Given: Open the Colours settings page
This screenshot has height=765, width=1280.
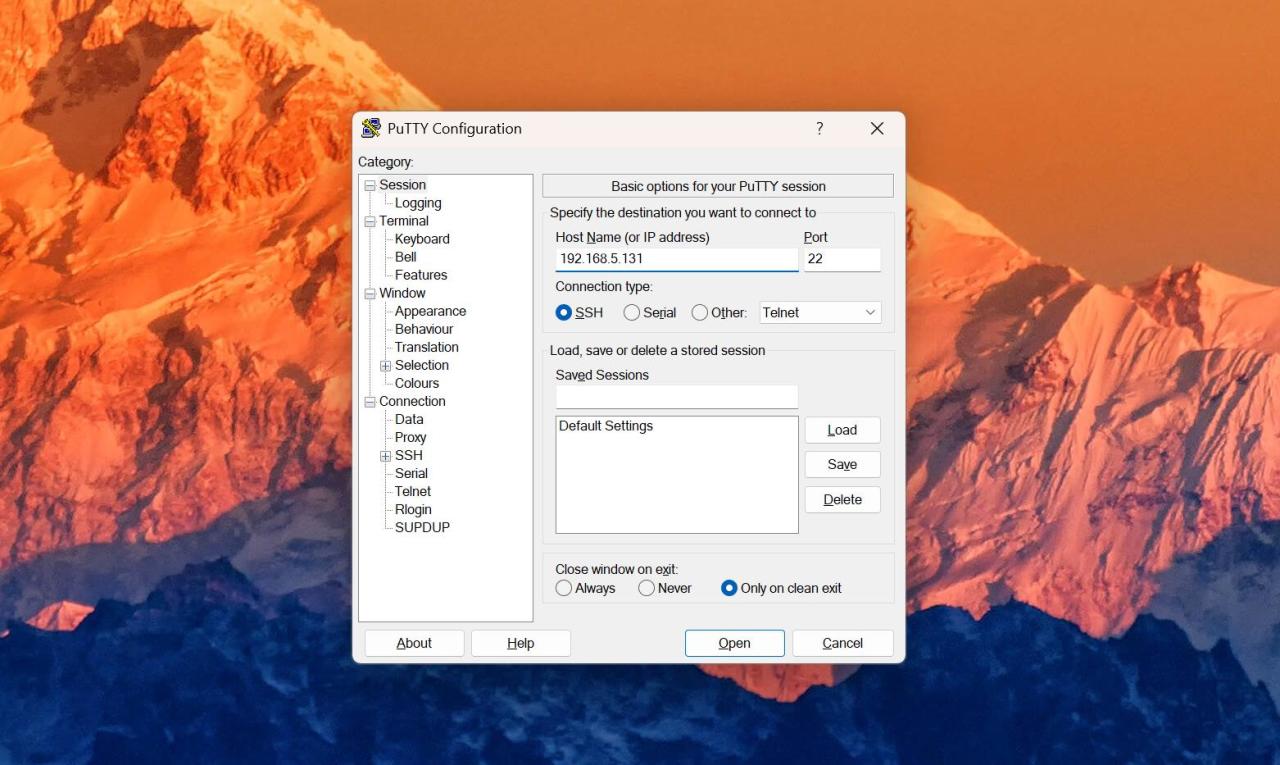Looking at the screenshot, I should tap(417, 383).
